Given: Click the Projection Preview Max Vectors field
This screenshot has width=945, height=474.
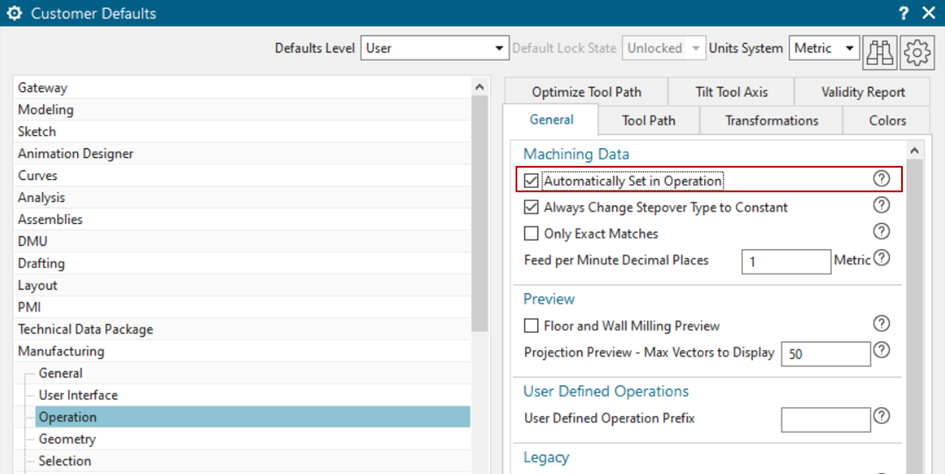Looking at the screenshot, I should (825, 354).
